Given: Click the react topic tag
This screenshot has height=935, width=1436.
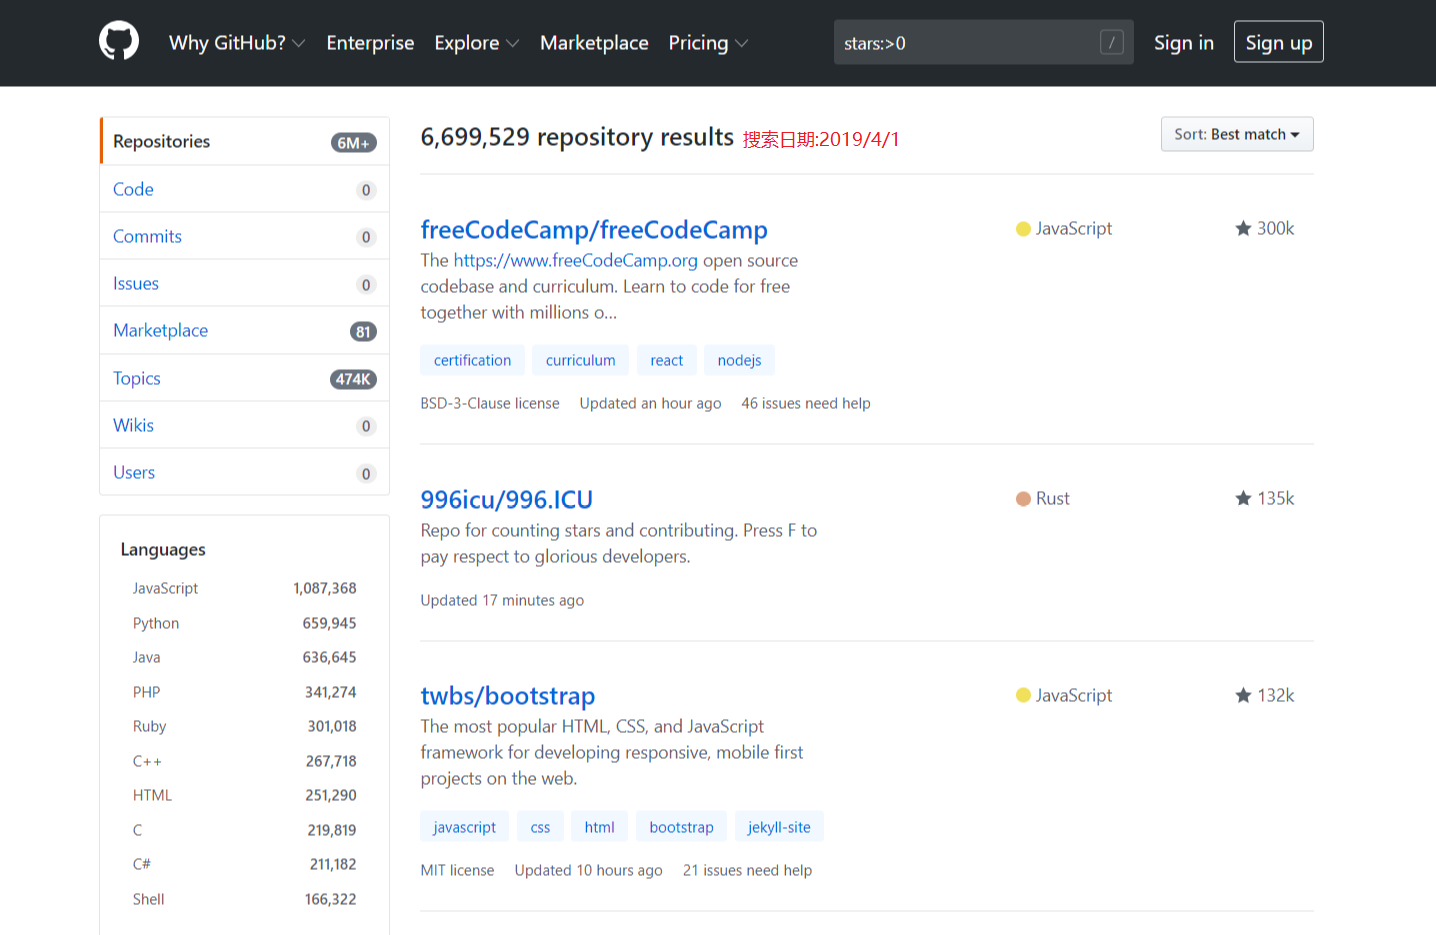Looking at the screenshot, I should (667, 360).
